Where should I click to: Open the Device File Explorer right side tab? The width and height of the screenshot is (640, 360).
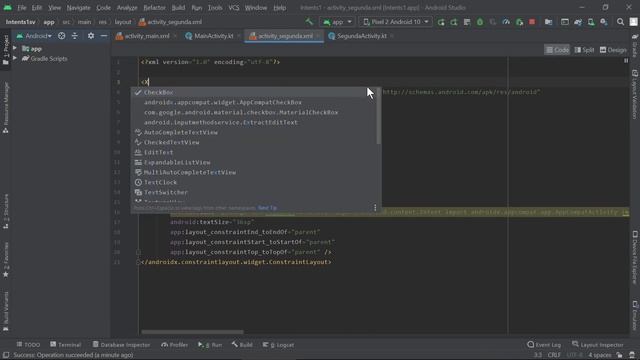635,257
